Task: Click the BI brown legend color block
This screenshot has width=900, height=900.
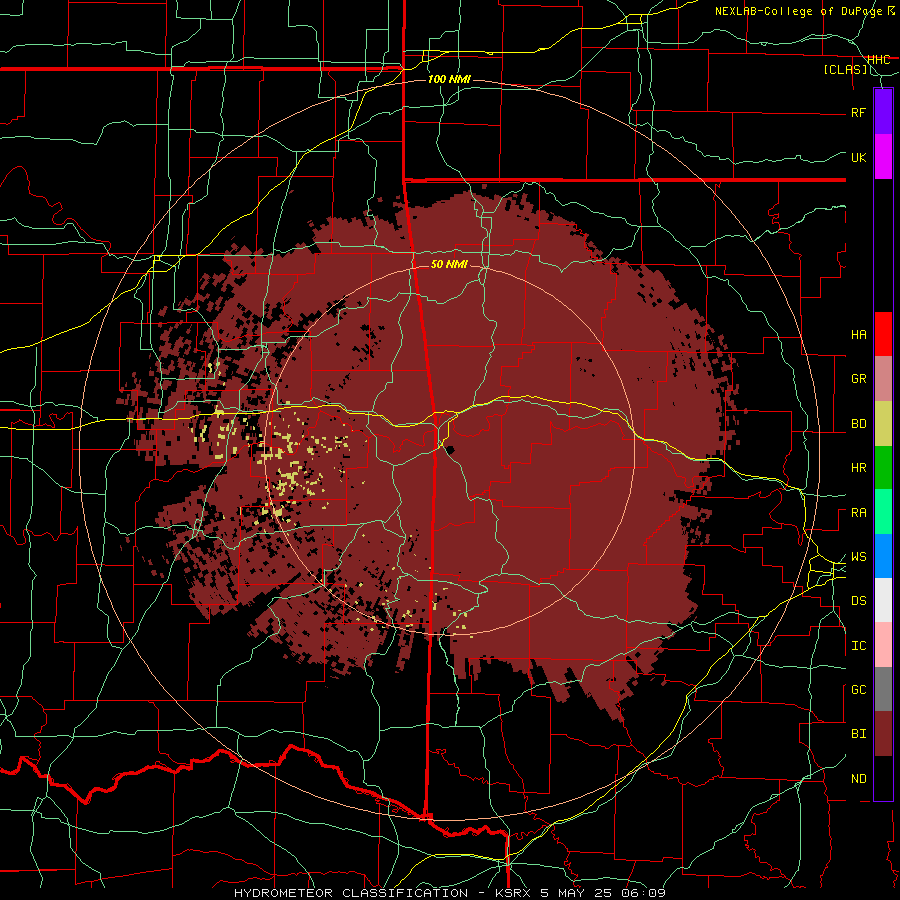Action: point(883,734)
